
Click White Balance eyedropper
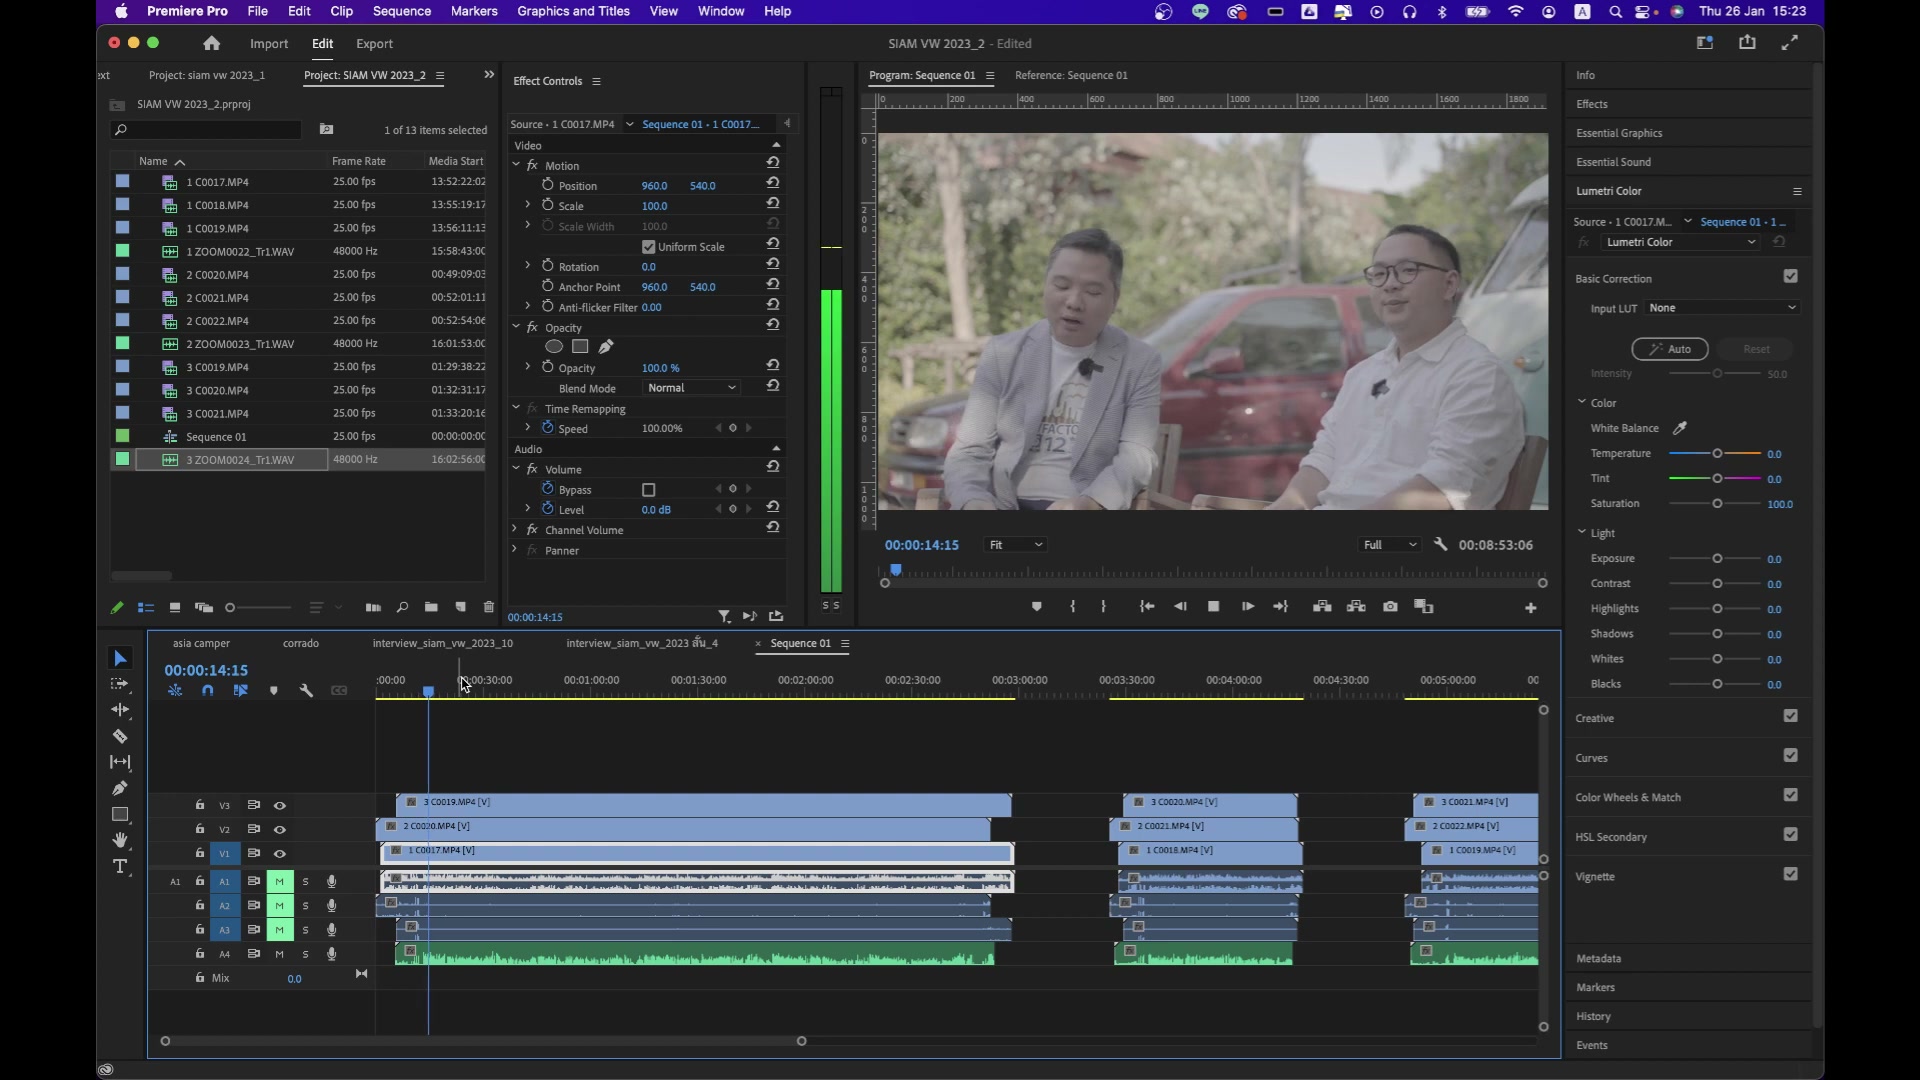(x=1680, y=428)
